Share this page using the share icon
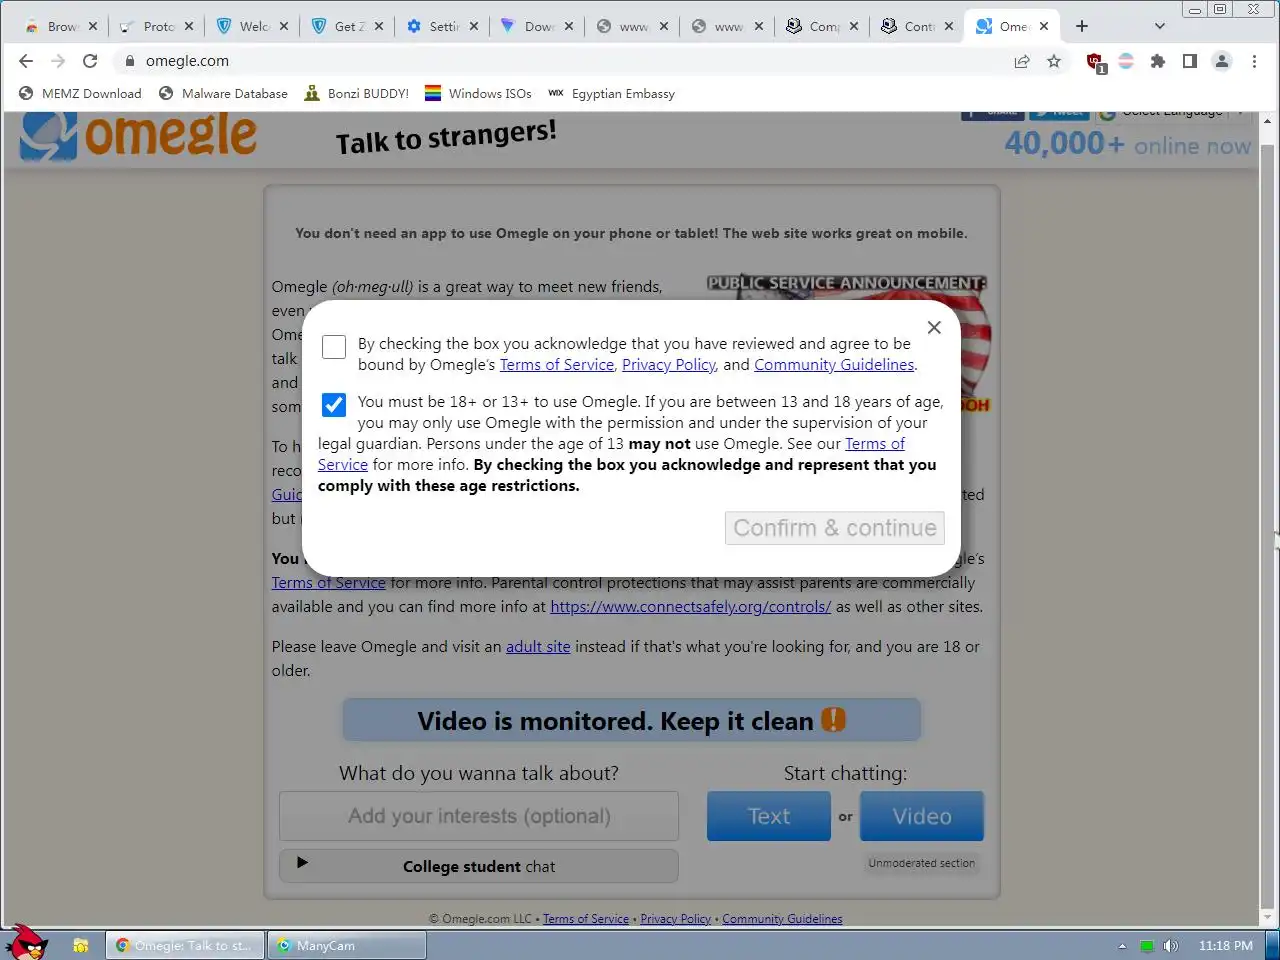 click(x=1022, y=61)
